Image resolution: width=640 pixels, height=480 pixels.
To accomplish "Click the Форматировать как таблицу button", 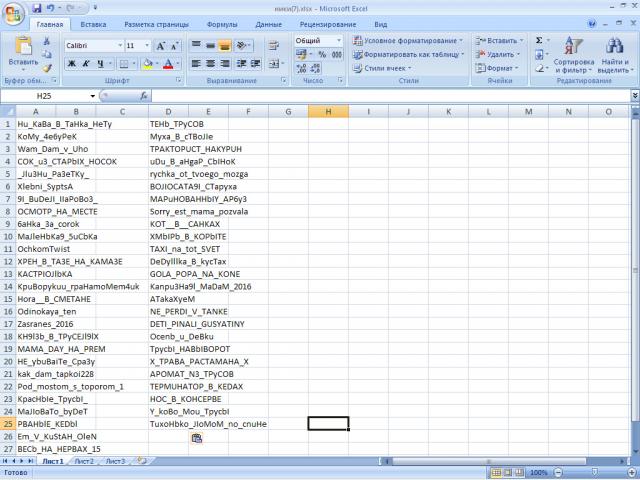I will [408, 55].
